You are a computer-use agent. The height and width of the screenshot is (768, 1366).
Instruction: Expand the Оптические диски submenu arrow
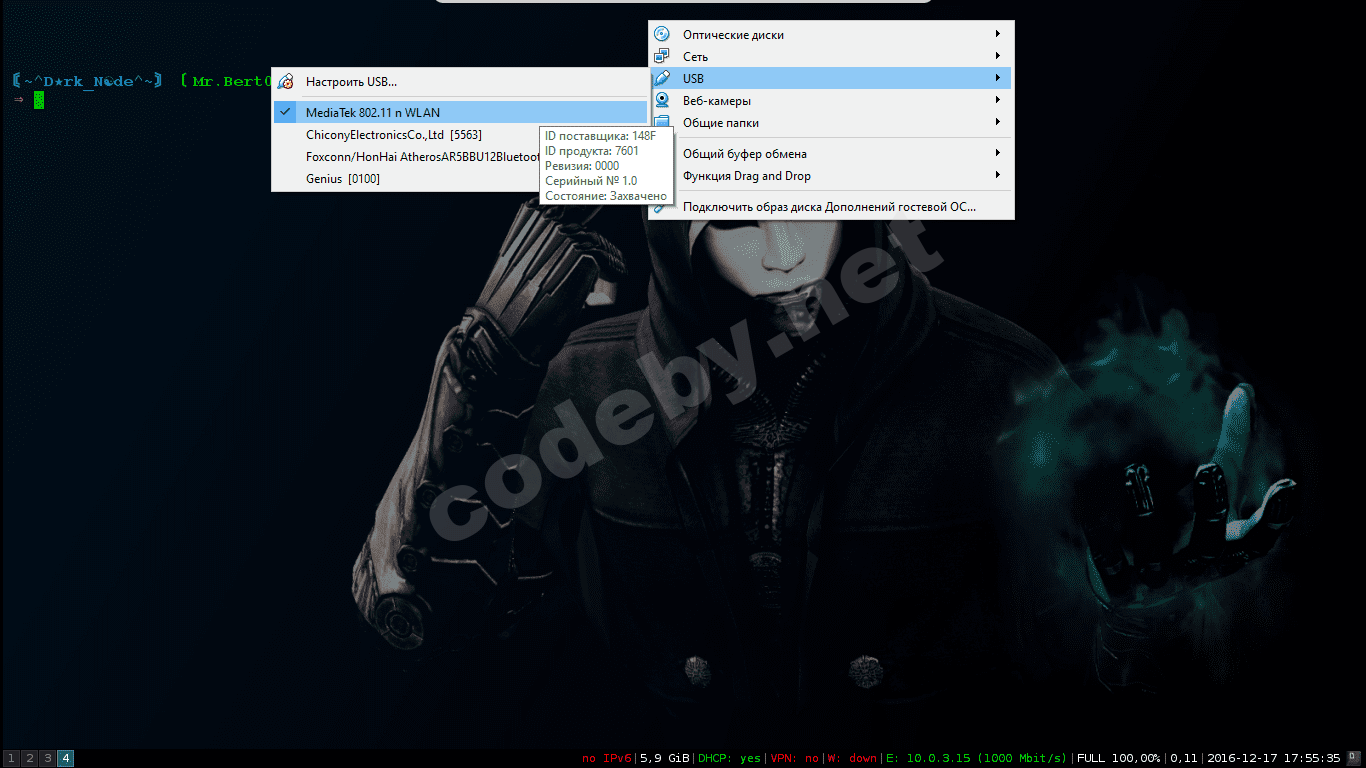(998, 34)
